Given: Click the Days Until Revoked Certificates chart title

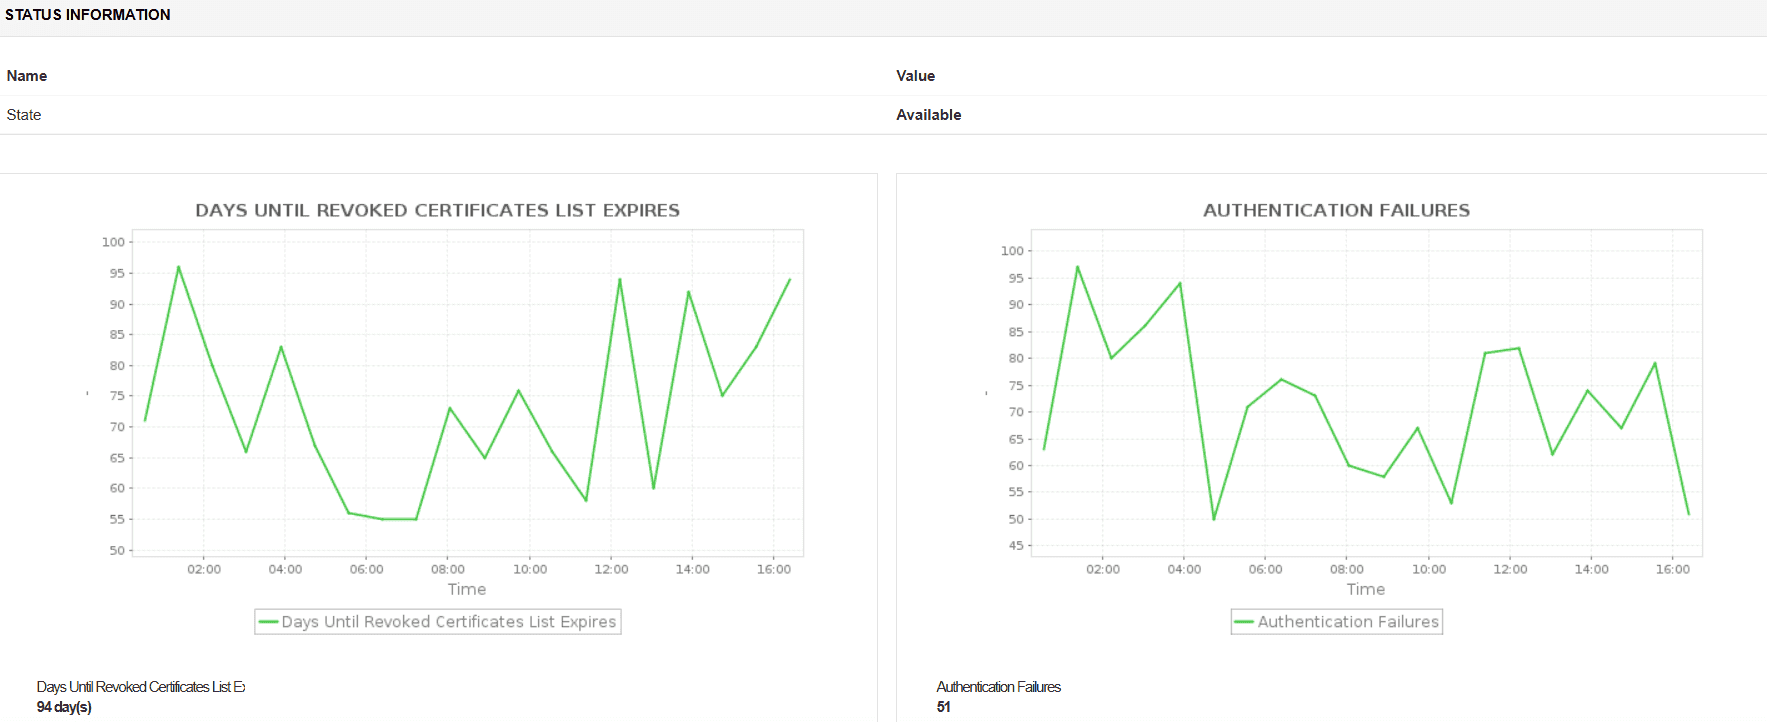Looking at the screenshot, I should tap(437, 210).
